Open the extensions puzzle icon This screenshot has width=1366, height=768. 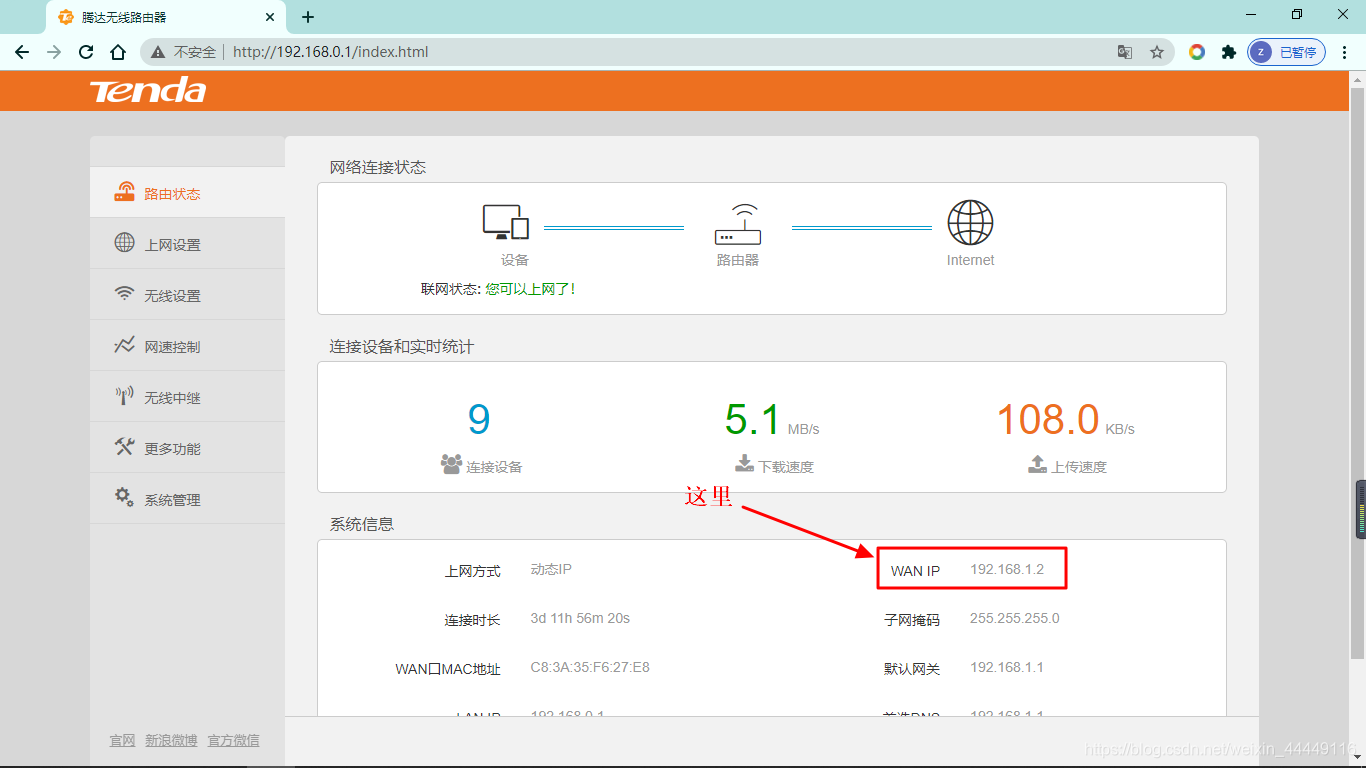point(1229,52)
